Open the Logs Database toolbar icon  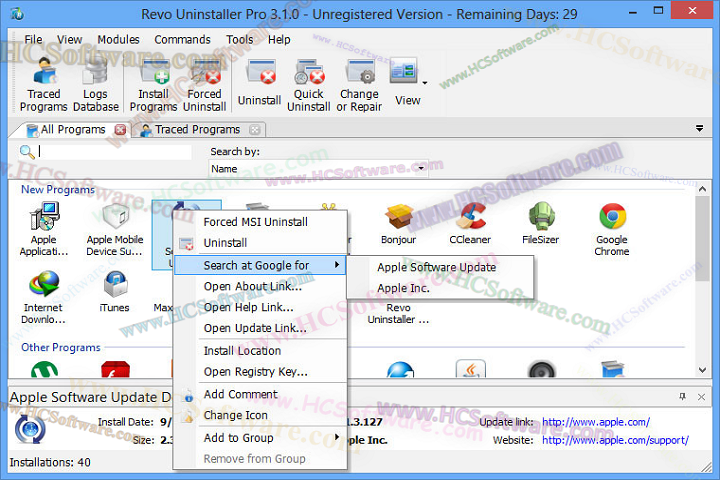coord(96,85)
